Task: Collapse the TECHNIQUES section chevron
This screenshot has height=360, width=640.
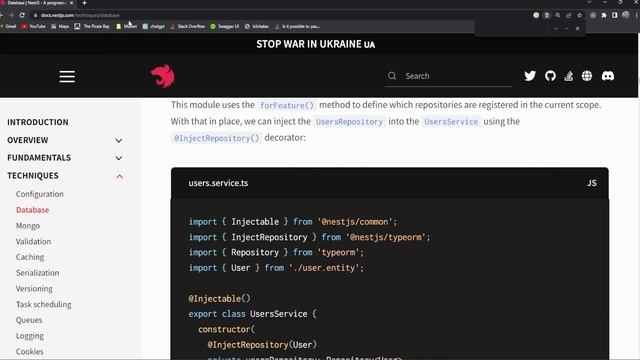Action: (119, 176)
